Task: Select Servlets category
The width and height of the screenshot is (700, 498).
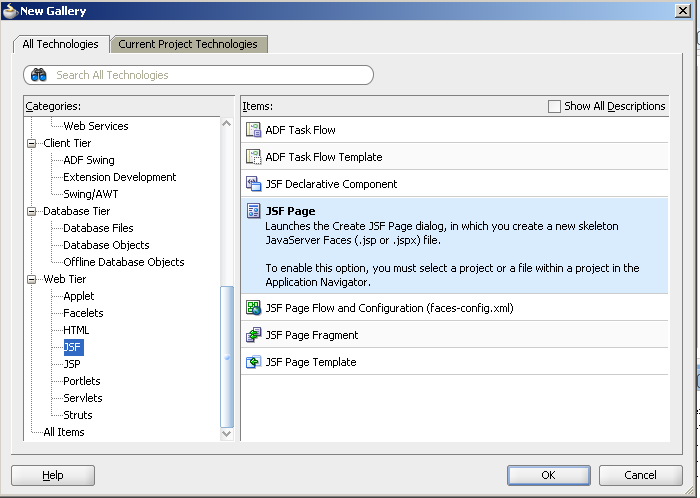Action: (x=83, y=398)
